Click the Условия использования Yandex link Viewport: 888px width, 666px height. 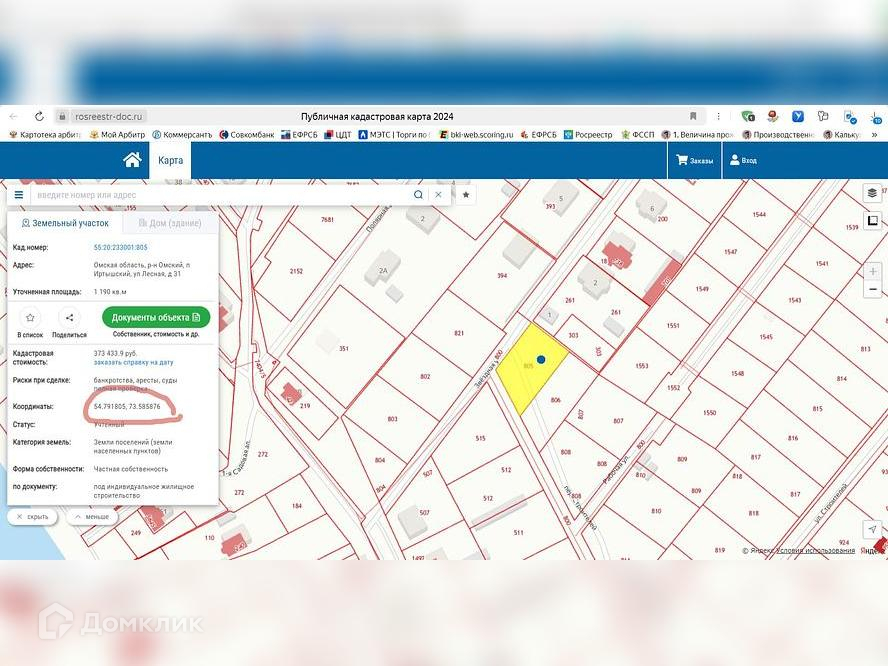[816, 550]
